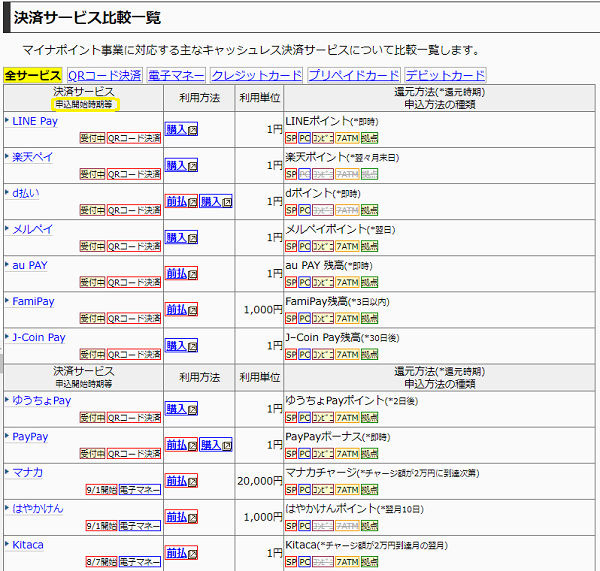Screen dimensions: 600x571
Task: Click 前払 button in マナカ row
Action: (x=181, y=481)
